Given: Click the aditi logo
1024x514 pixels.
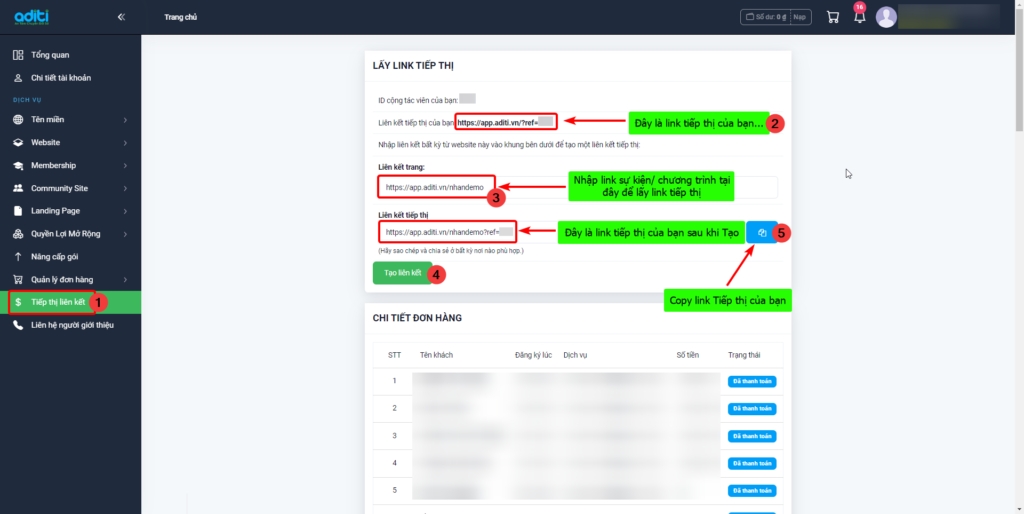Looking at the screenshot, I should (32, 17).
